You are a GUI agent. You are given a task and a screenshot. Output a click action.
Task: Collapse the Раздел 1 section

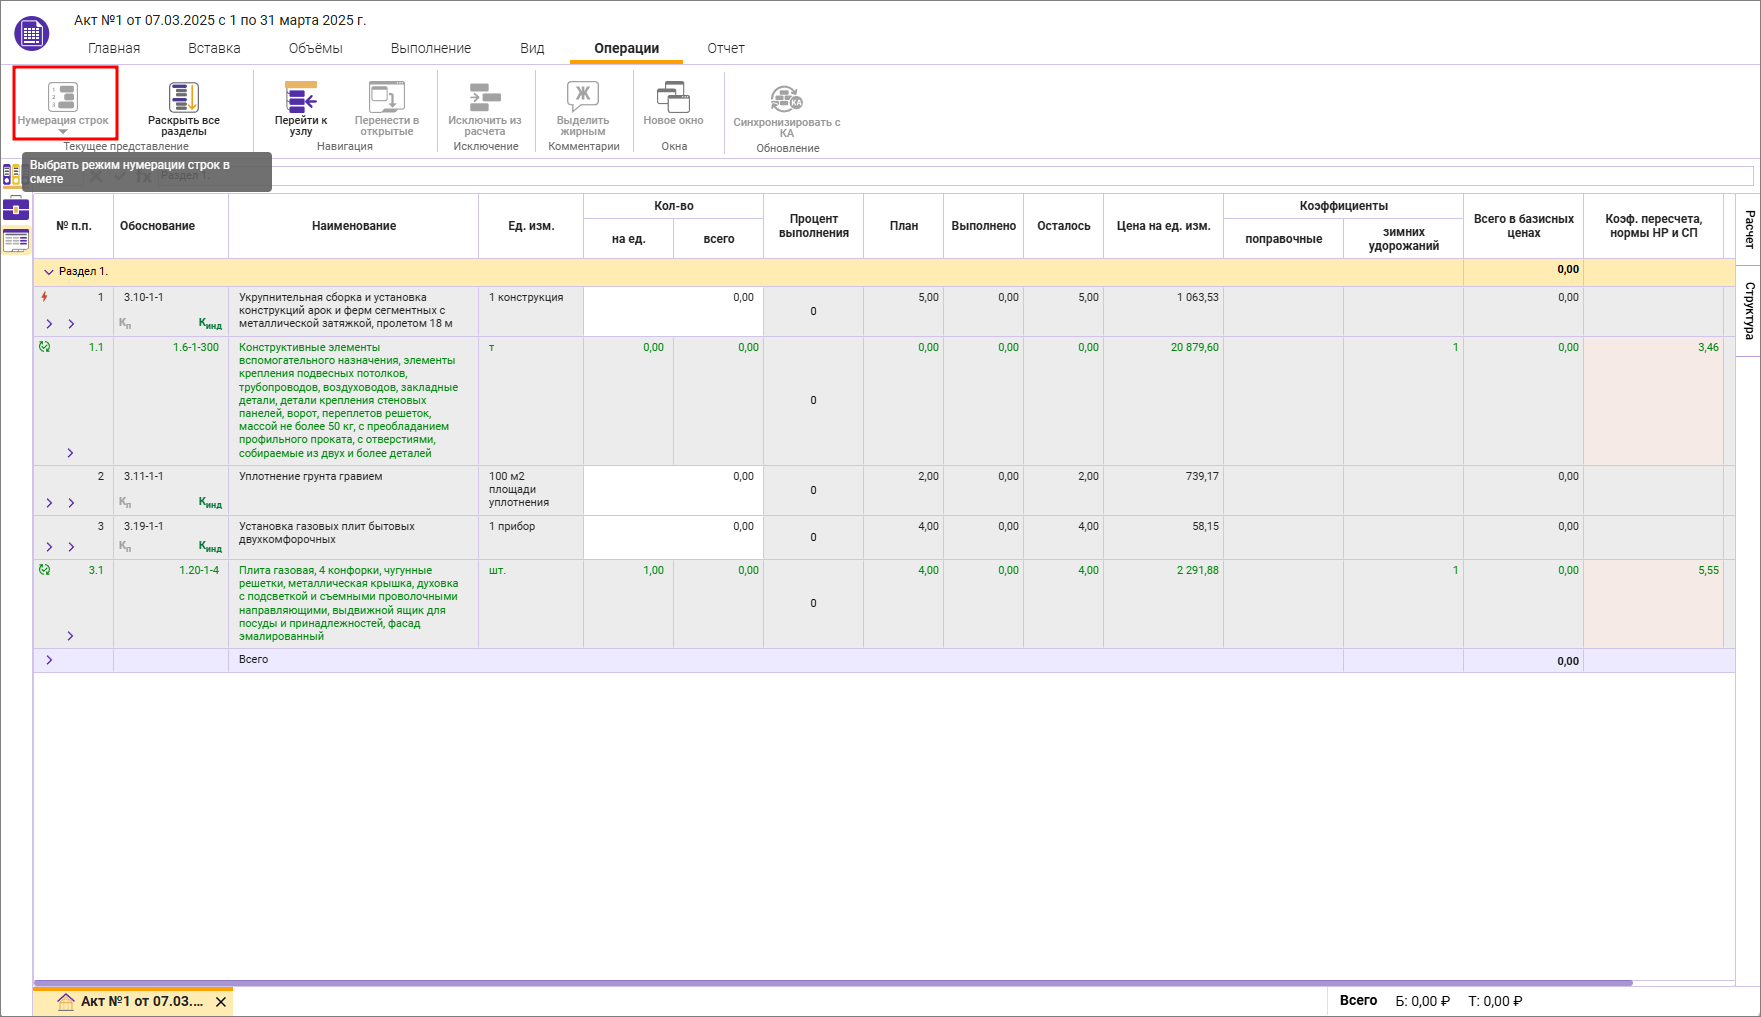coord(48,272)
